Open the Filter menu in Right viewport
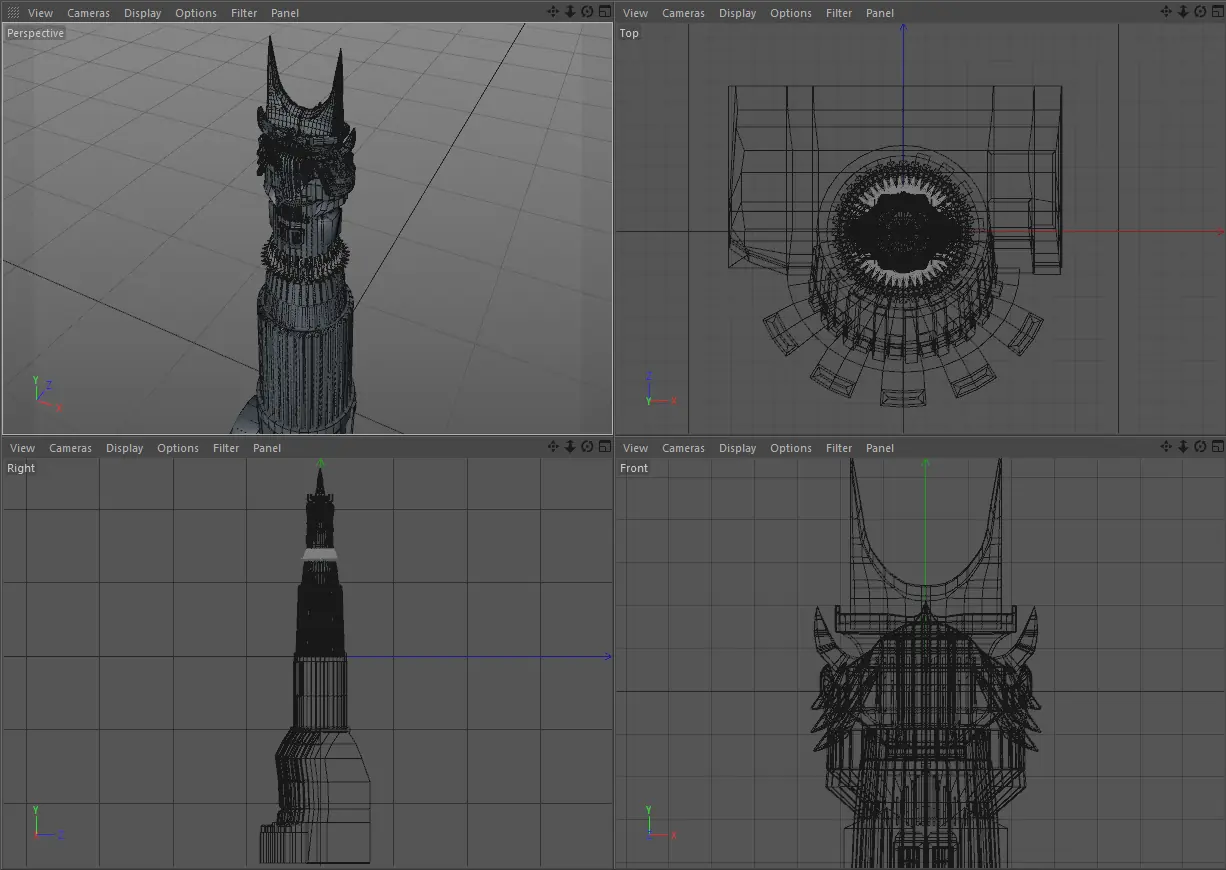The image size is (1226, 870). pyautogui.click(x=226, y=448)
